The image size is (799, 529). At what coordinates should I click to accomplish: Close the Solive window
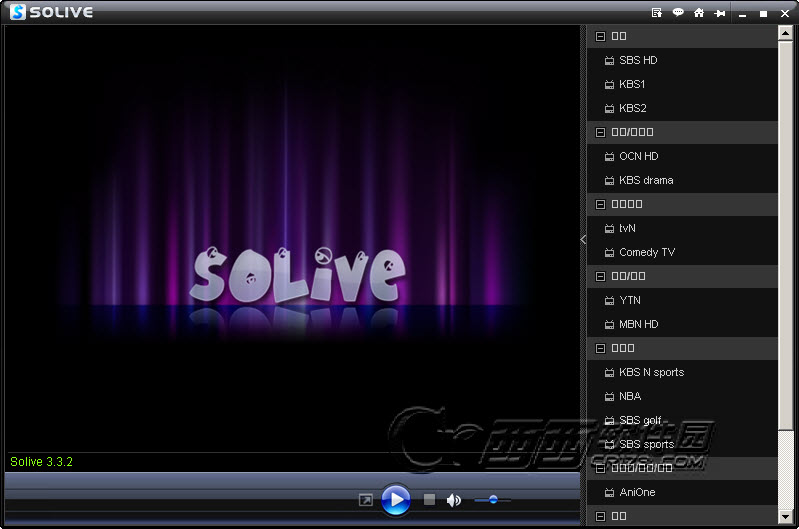click(x=785, y=14)
